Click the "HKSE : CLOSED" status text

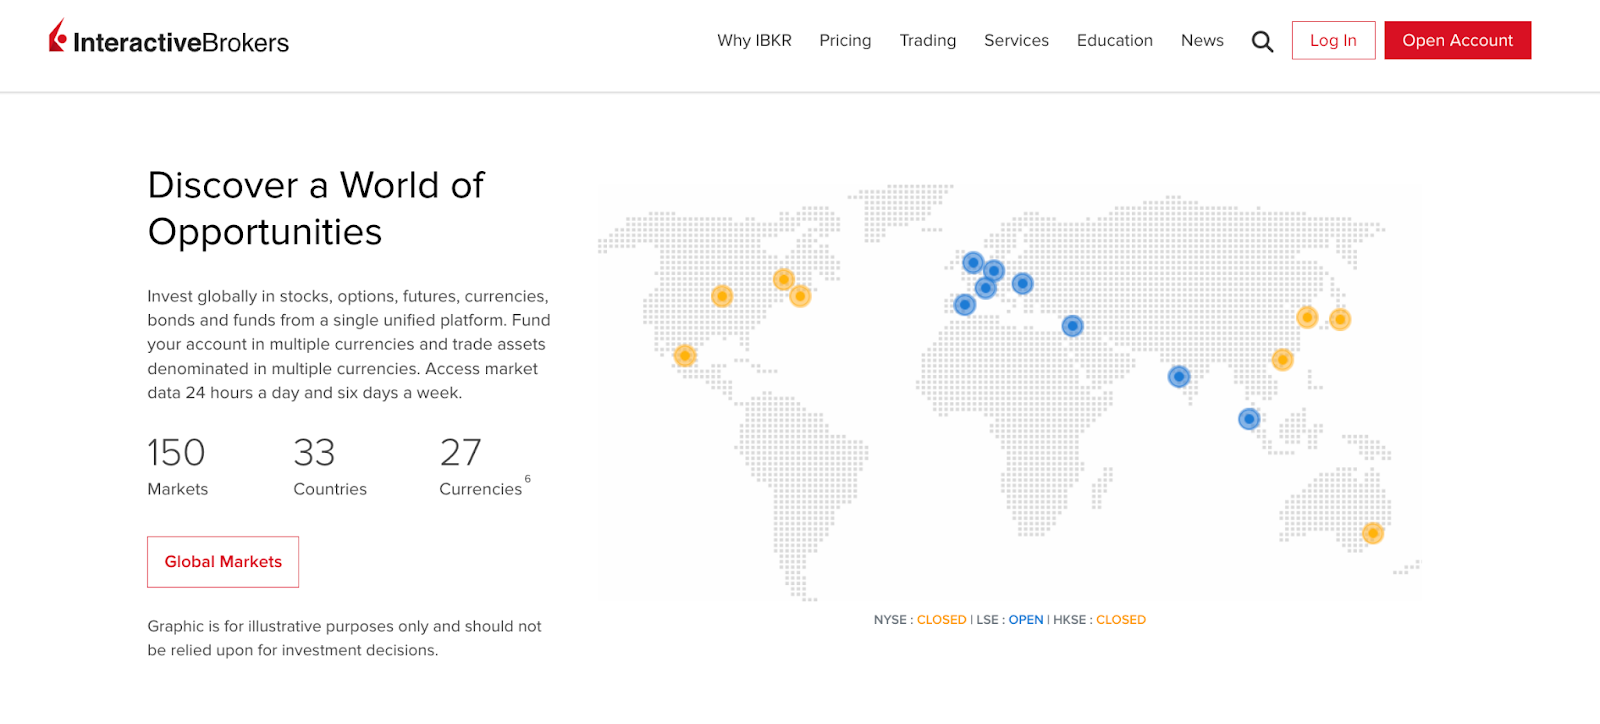point(1099,620)
